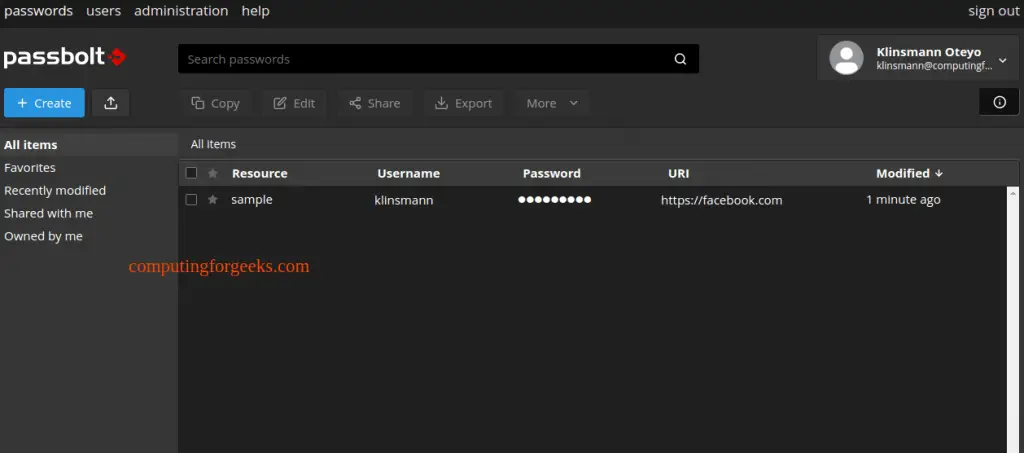Open the https://facebook.com URI link
The image size is (1024, 453).
pyautogui.click(x=721, y=200)
